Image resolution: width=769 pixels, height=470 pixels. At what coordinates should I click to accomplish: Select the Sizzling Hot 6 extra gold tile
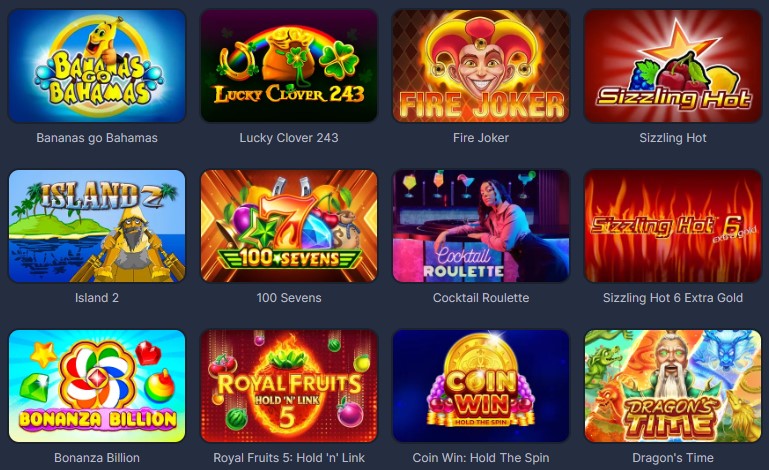[673, 226]
